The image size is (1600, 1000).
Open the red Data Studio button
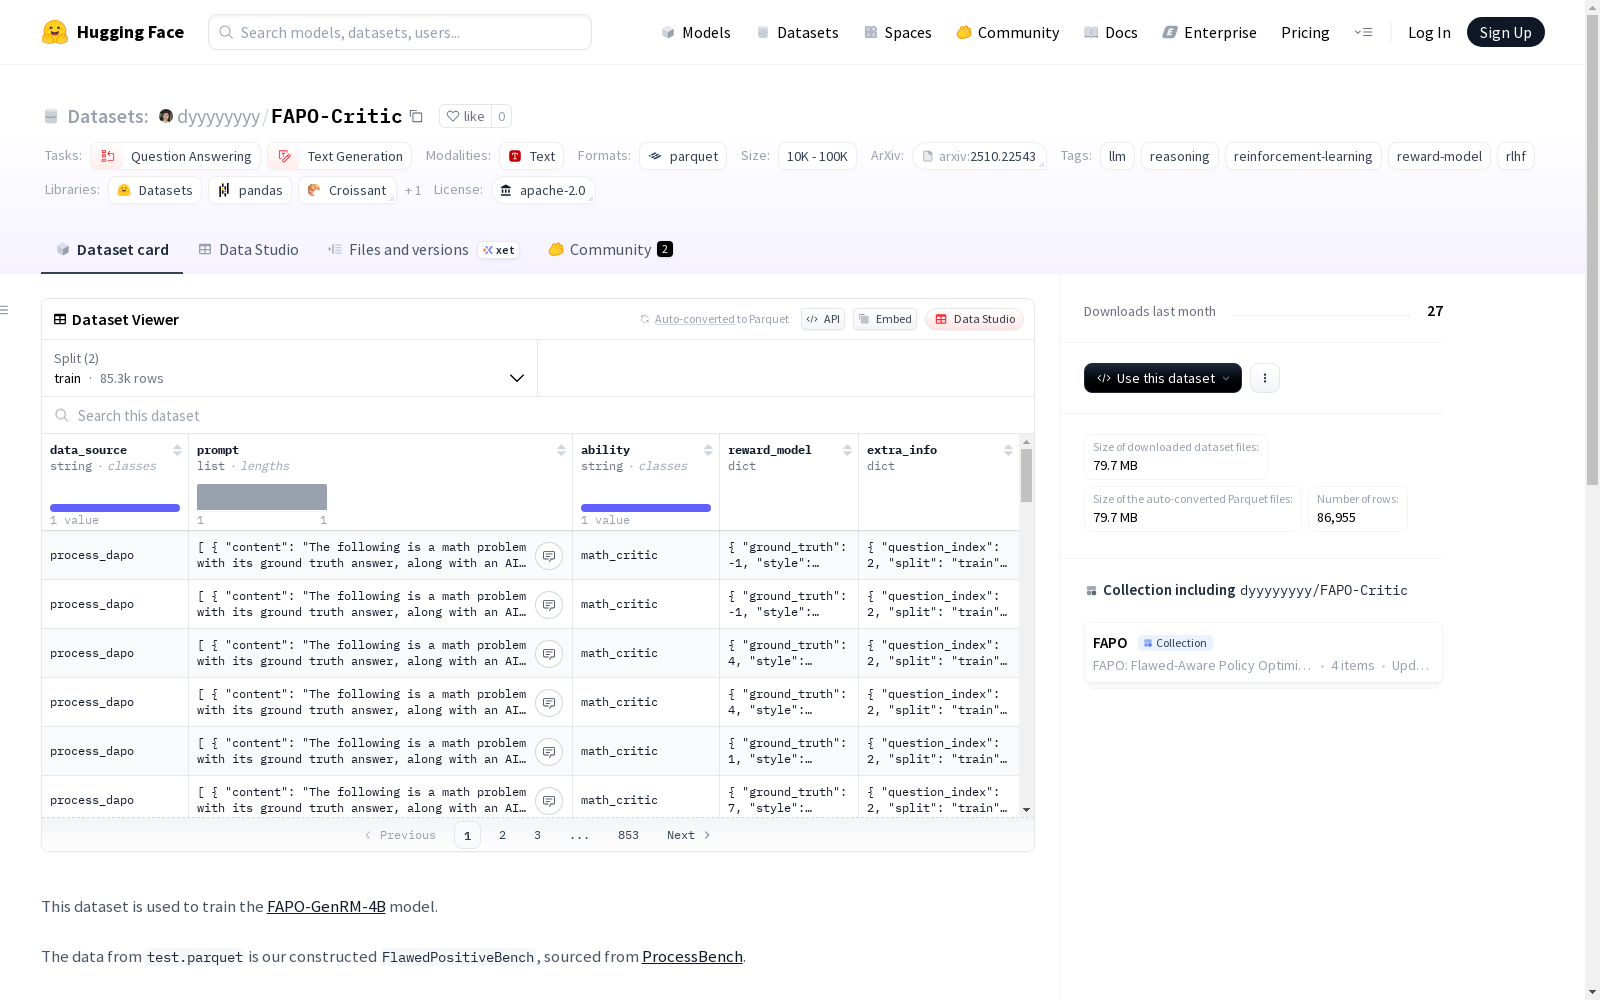975,319
